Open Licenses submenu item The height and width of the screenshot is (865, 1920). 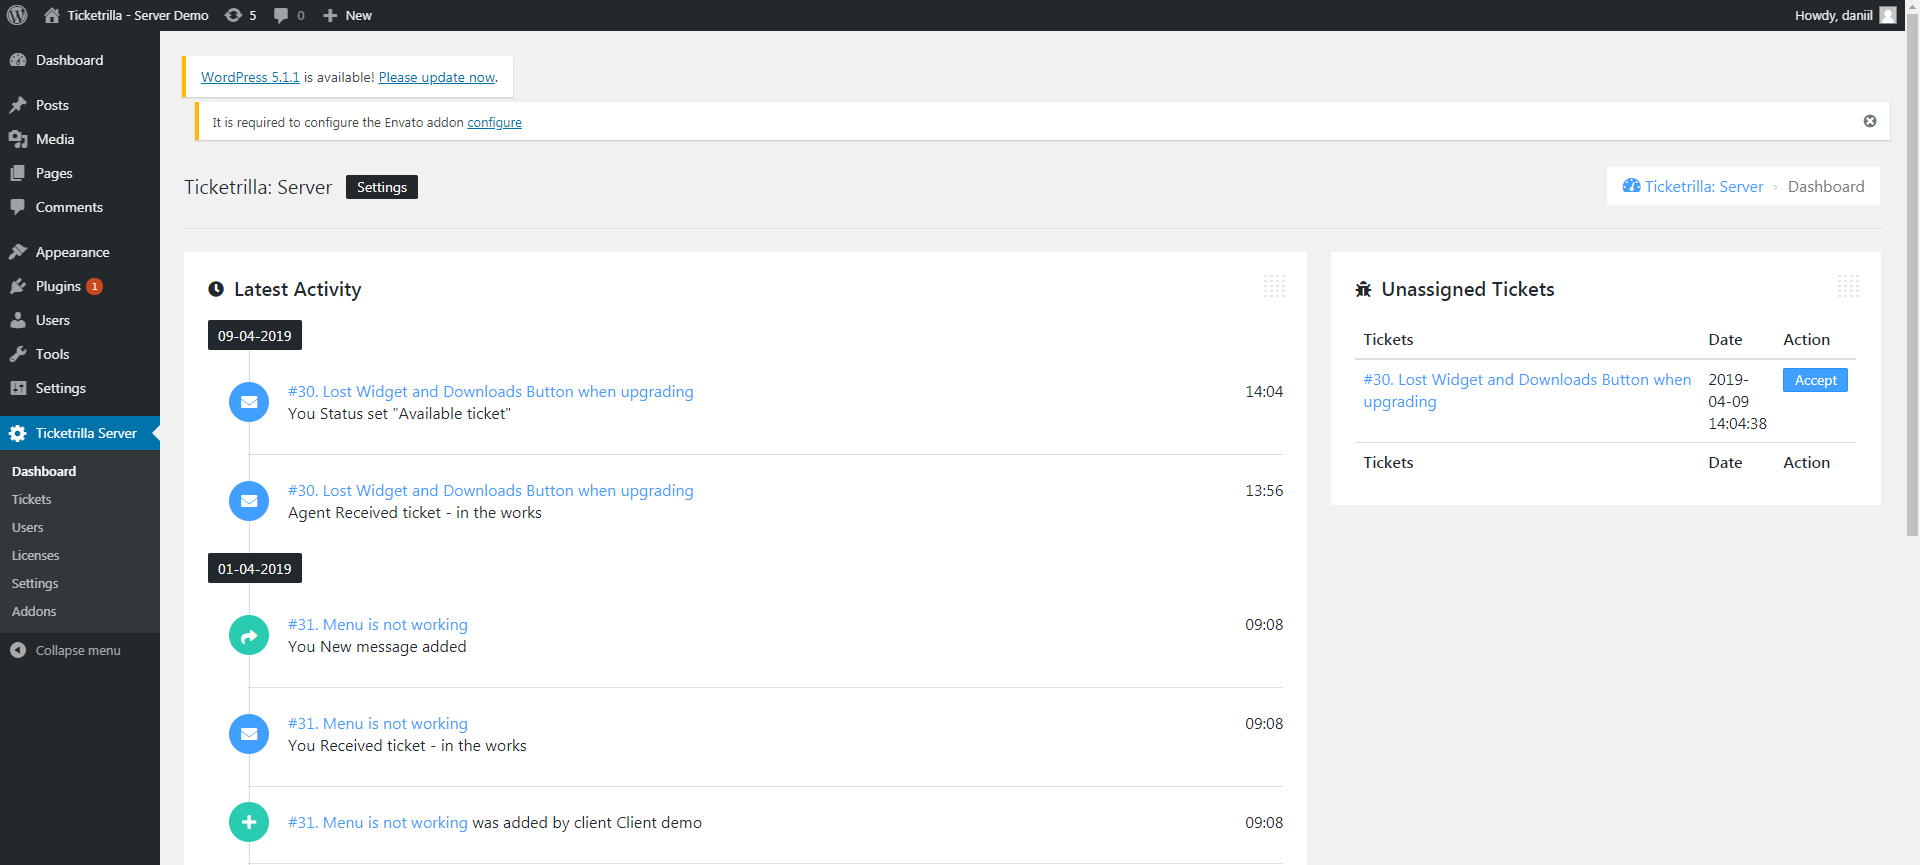35,555
